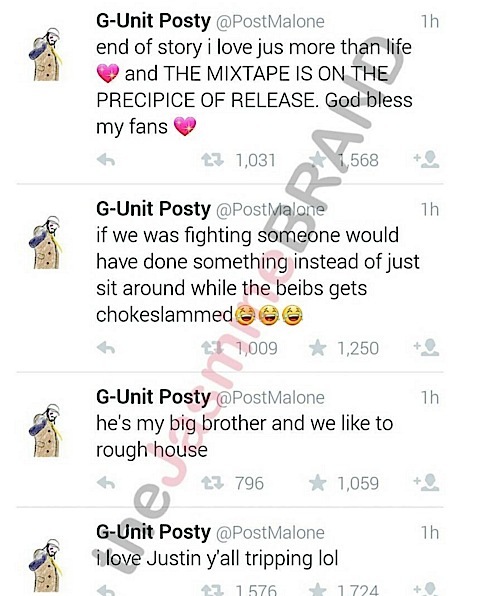Open avatar on the mixtape tweet
Screen dimensions: 494x596
(45, 54)
